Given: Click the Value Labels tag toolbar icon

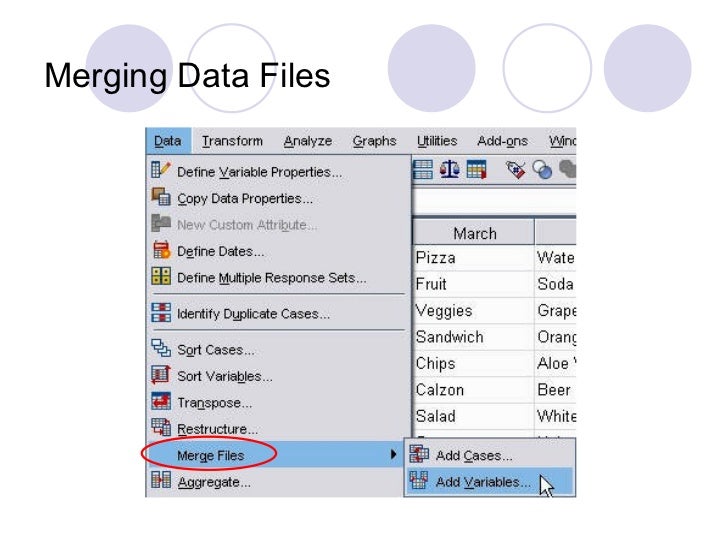Looking at the screenshot, I should (x=516, y=169).
